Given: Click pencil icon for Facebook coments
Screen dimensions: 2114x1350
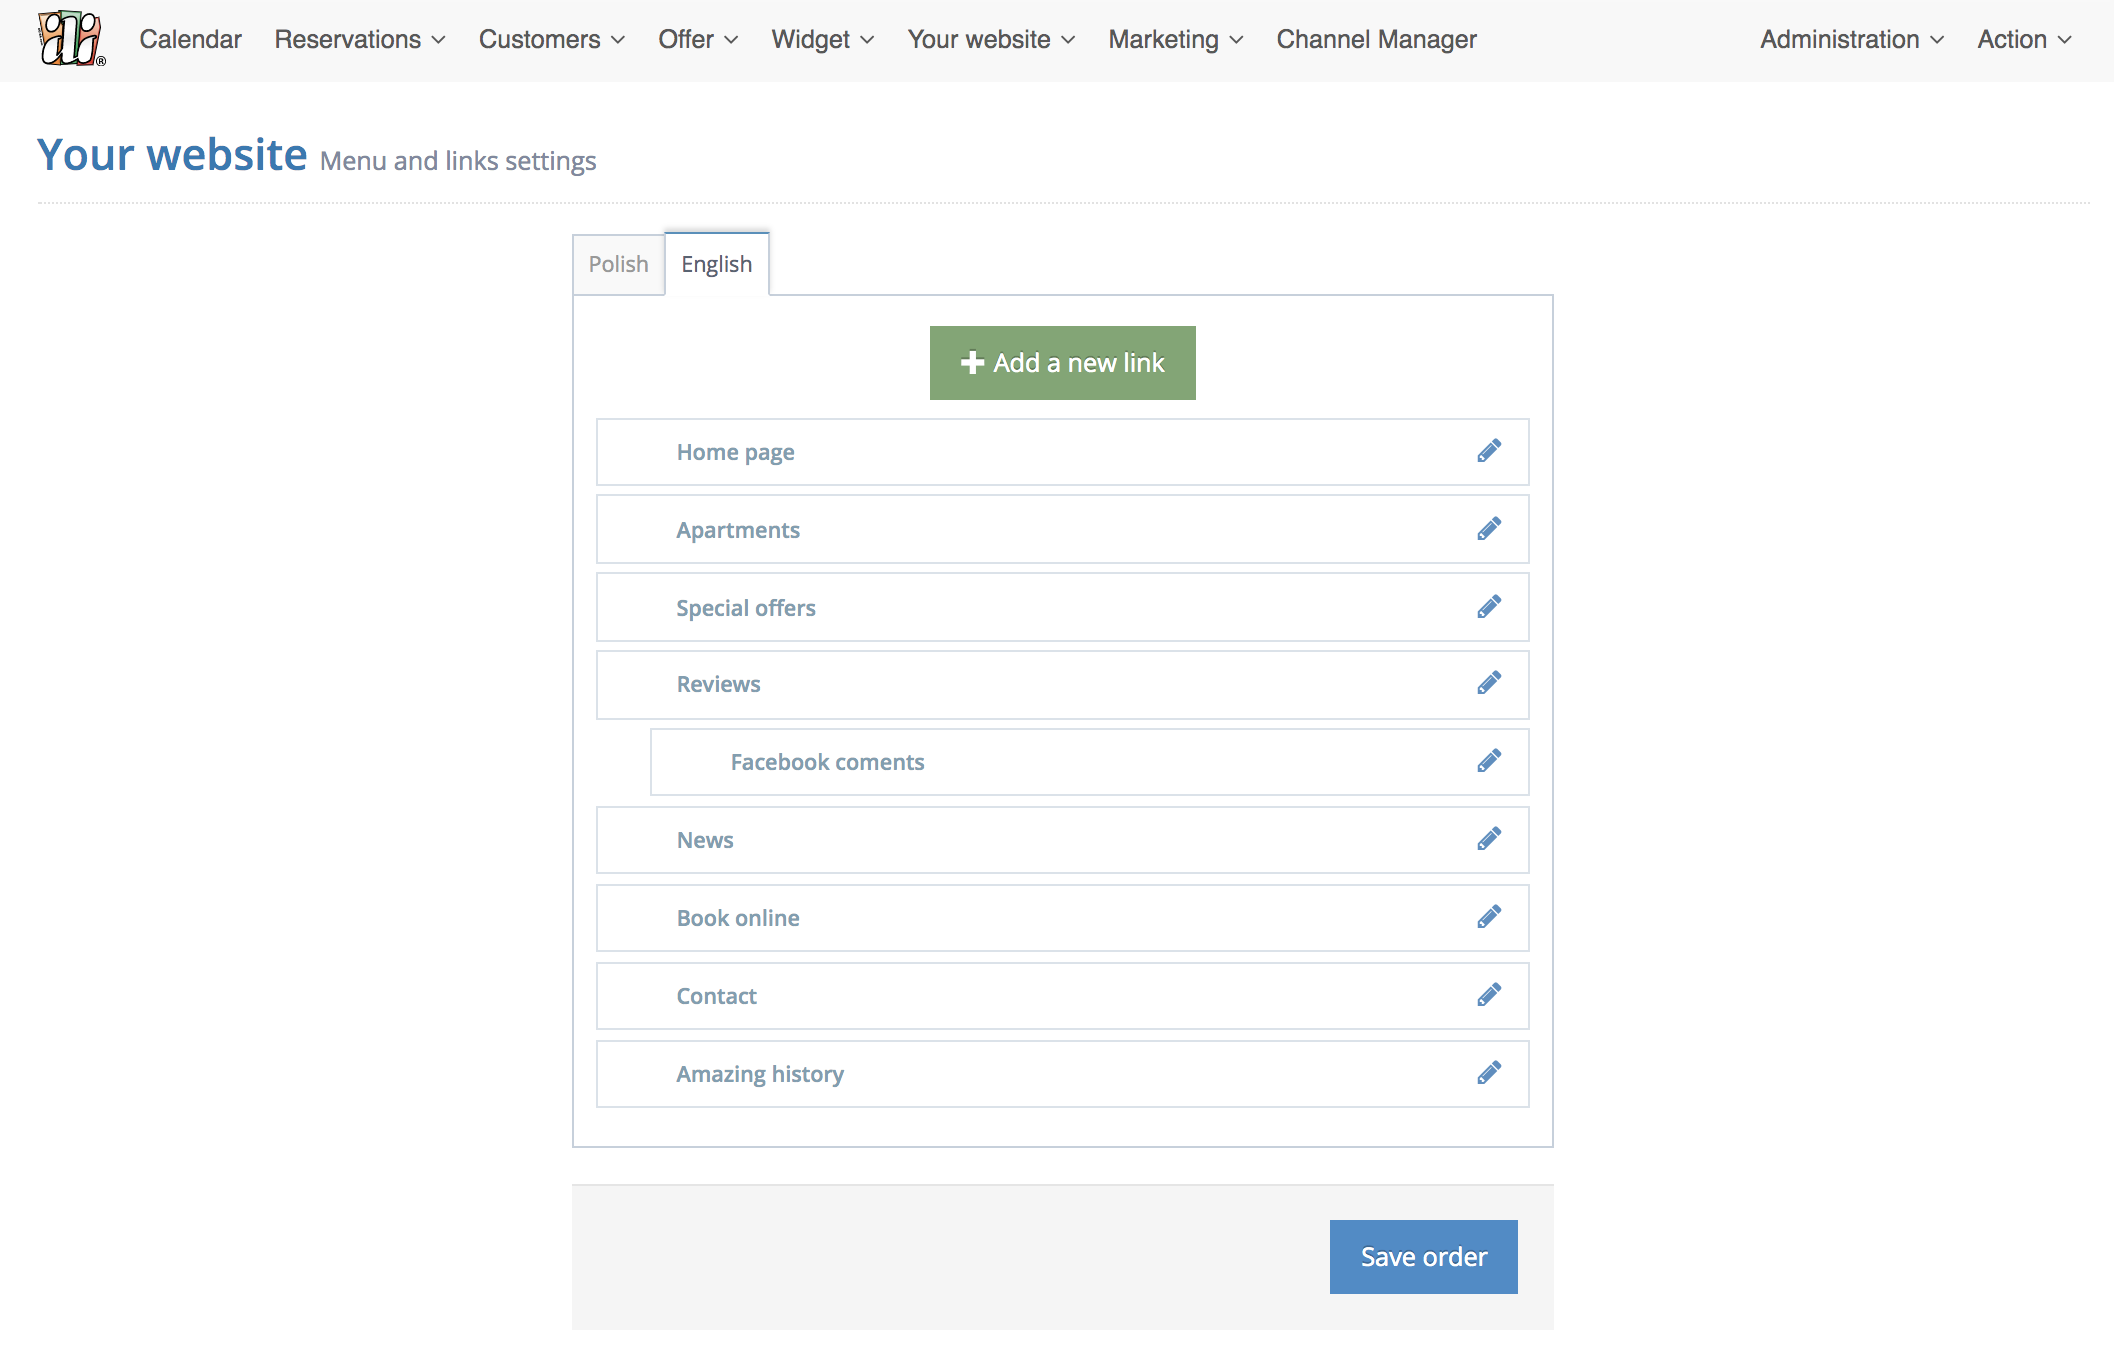Looking at the screenshot, I should point(1488,761).
